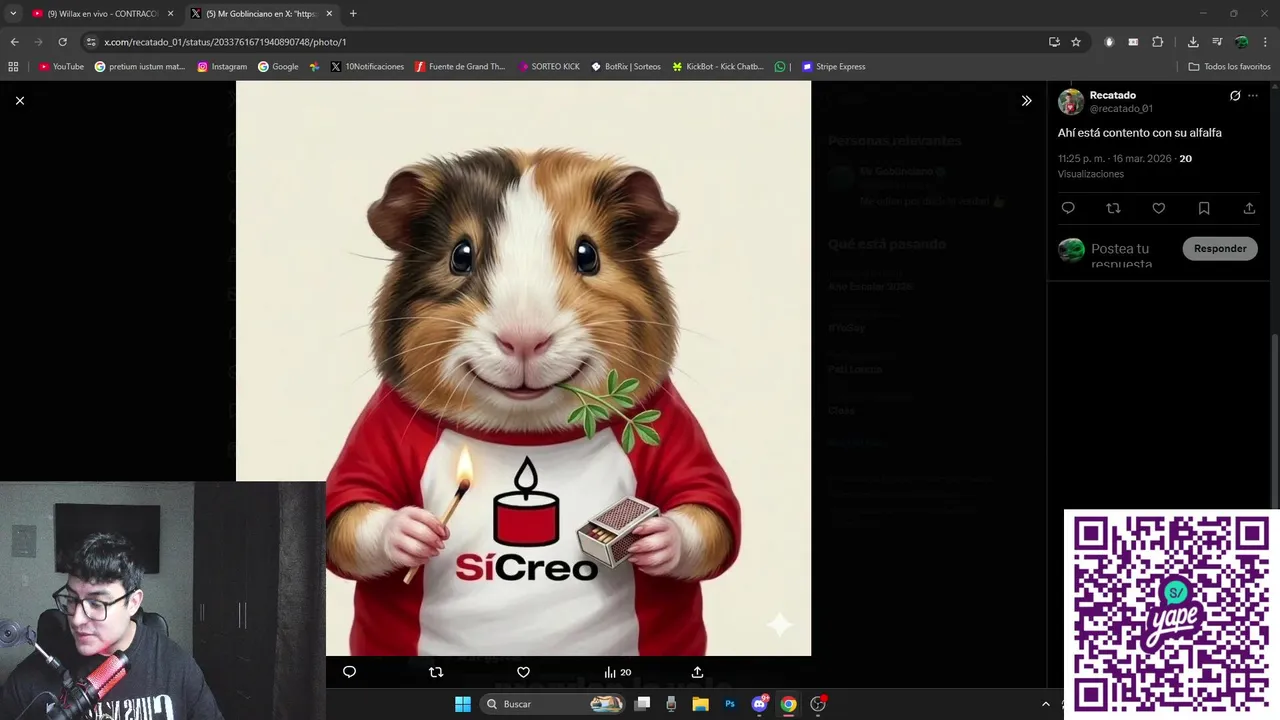
Task: Click the '20 Visualizaciones' view count
Action: point(1125,166)
